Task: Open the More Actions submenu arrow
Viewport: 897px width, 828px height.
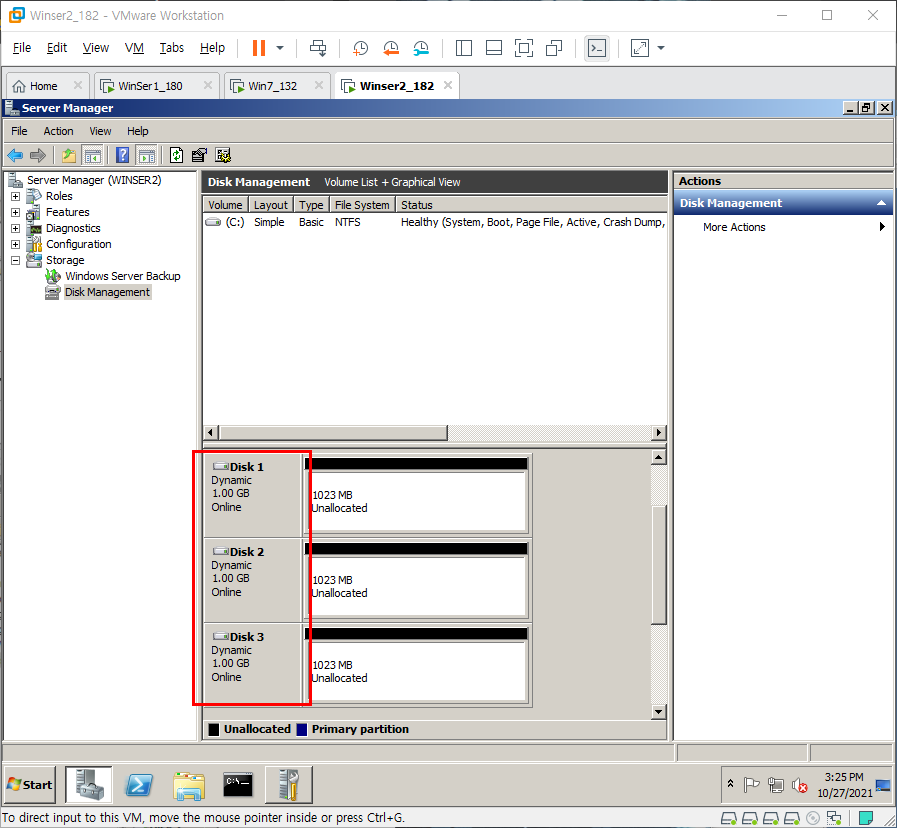Action: tap(882, 227)
